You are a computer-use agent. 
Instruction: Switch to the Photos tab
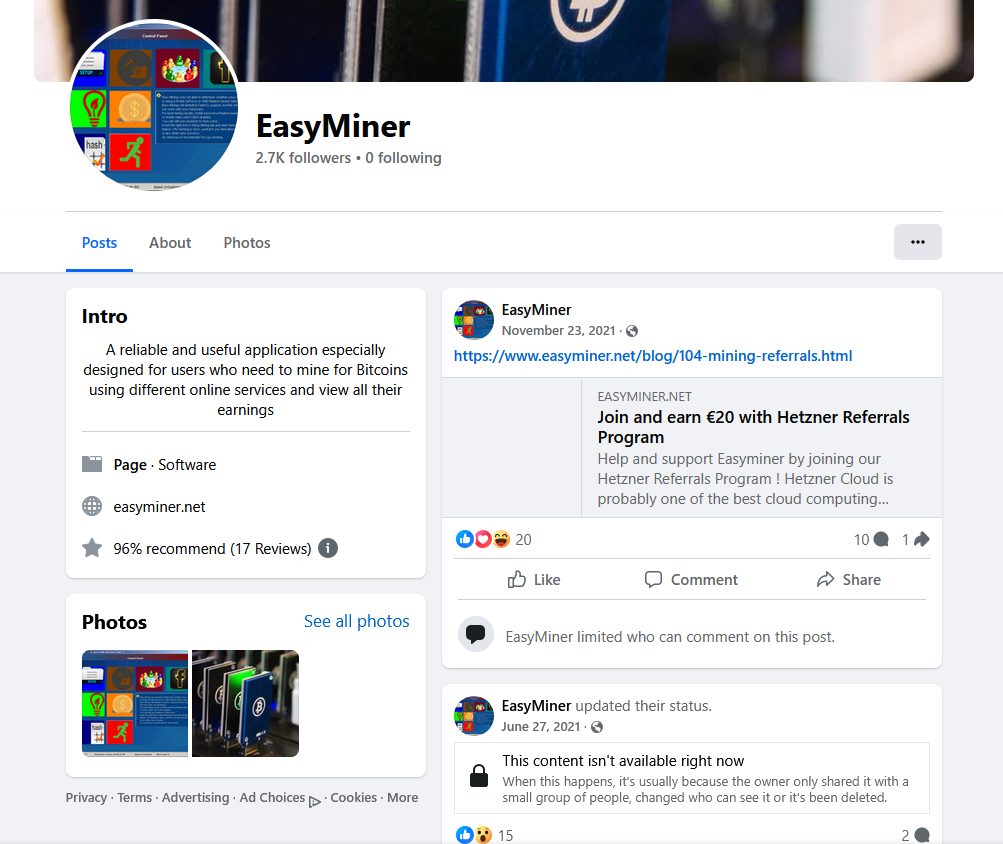coord(247,243)
